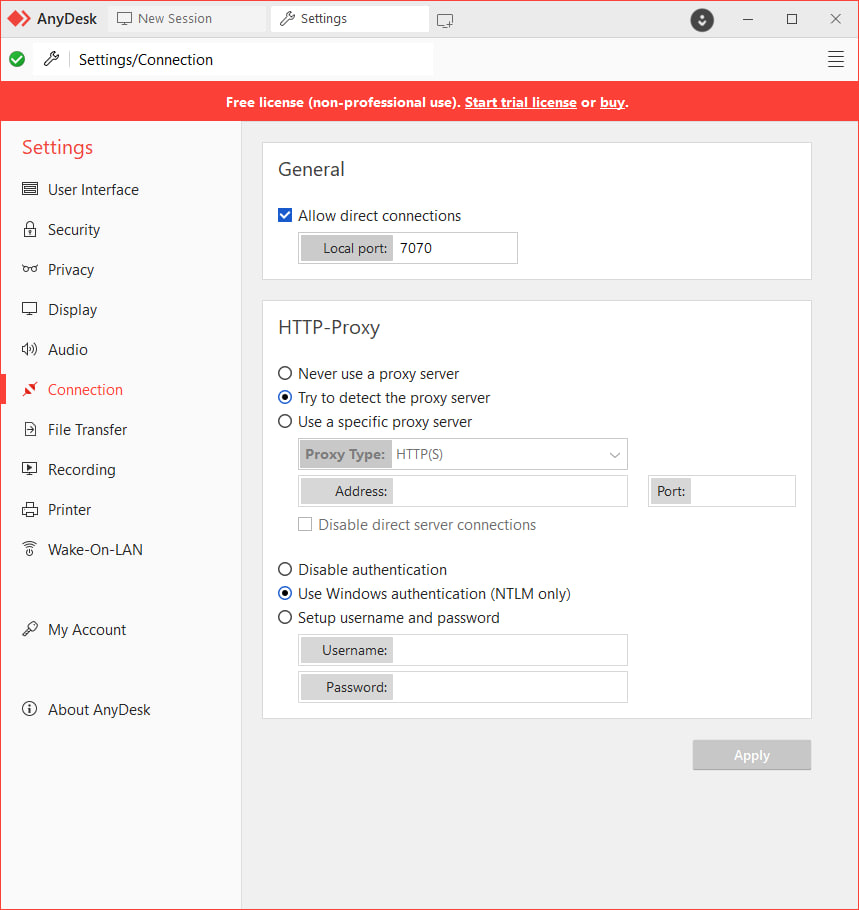The width and height of the screenshot is (859, 910).
Task: Click the wrench icon beside Settings/Connection
Action: click(51, 60)
